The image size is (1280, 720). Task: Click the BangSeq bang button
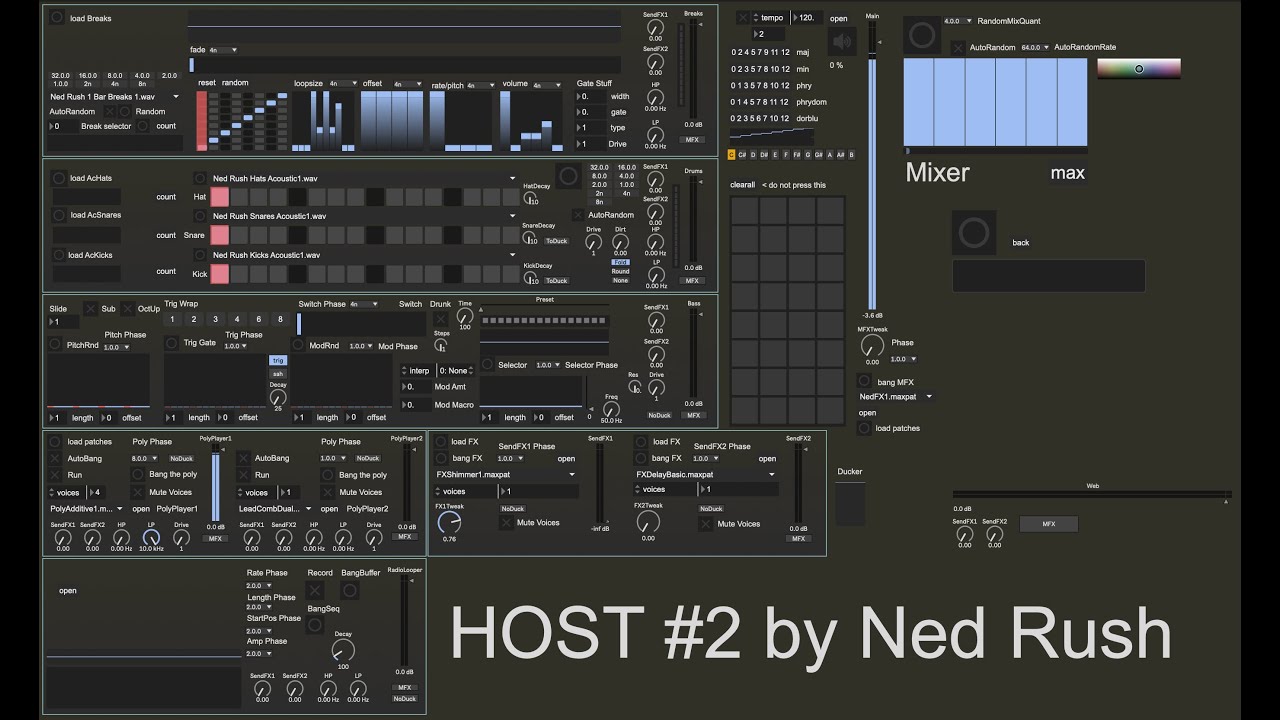(315, 625)
